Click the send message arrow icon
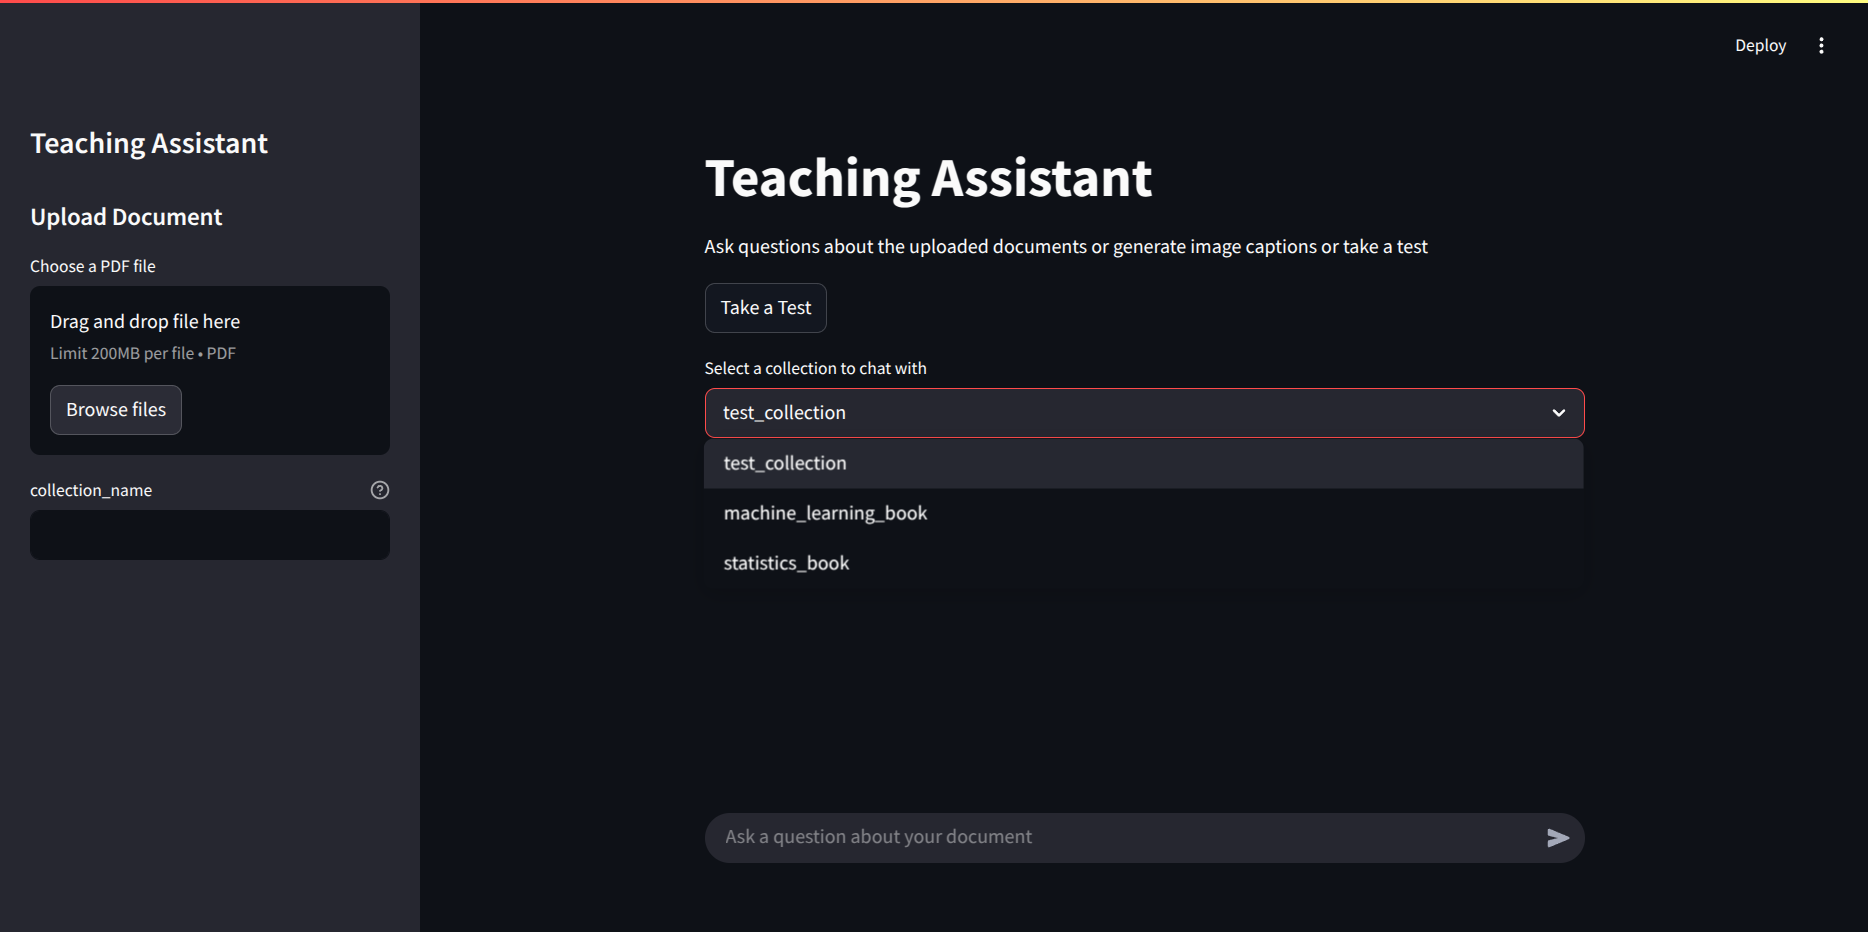Image resolution: width=1868 pixels, height=932 pixels. (x=1557, y=838)
